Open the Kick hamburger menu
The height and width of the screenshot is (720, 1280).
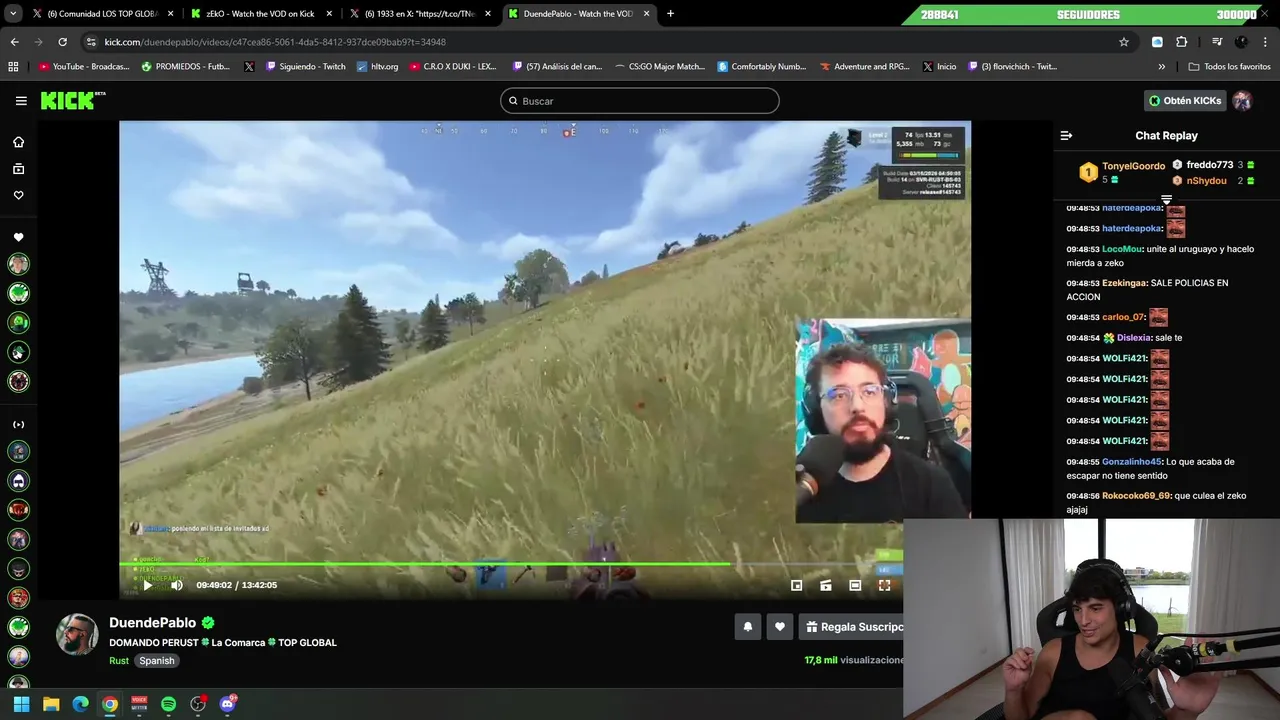(21, 101)
